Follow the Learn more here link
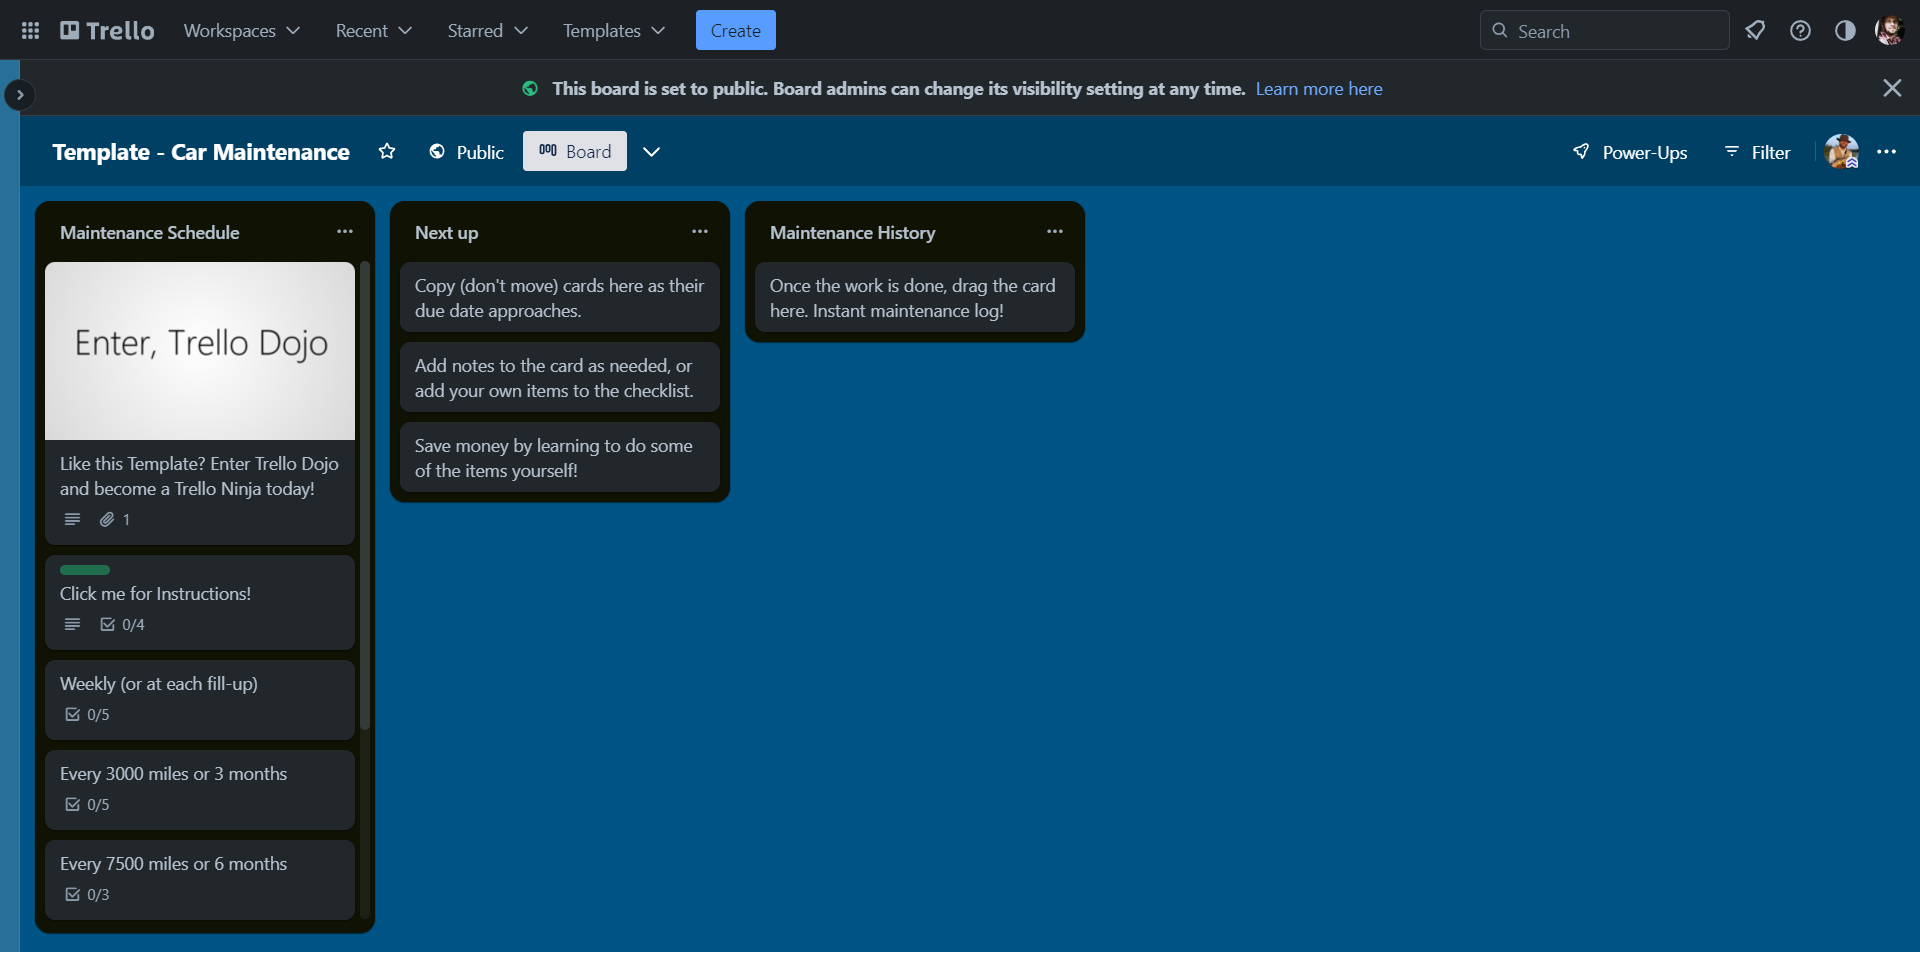The width and height of the screenshot is (1920, 953). point(1318,89)
